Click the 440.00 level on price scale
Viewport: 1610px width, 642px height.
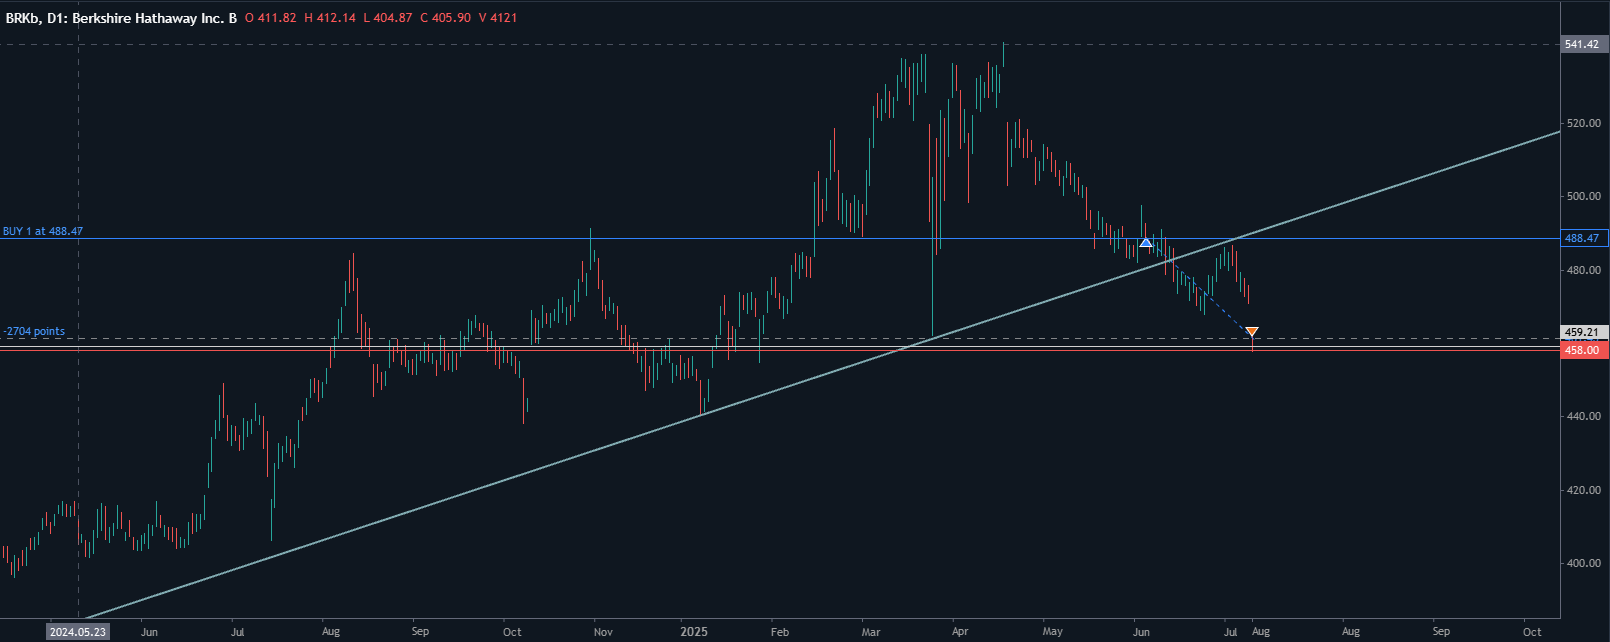tap(1584, 417)
